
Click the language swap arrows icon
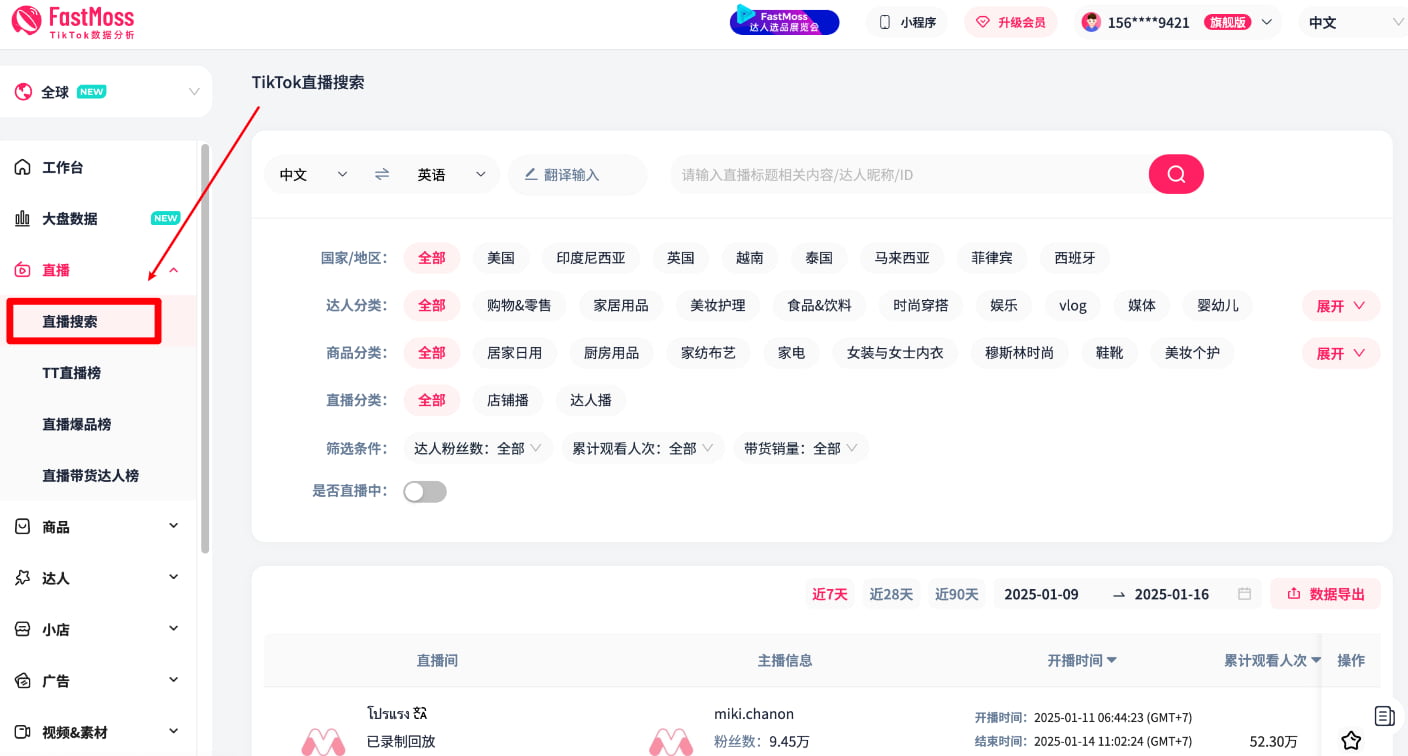pyautogui.click(x=381, y=173)
